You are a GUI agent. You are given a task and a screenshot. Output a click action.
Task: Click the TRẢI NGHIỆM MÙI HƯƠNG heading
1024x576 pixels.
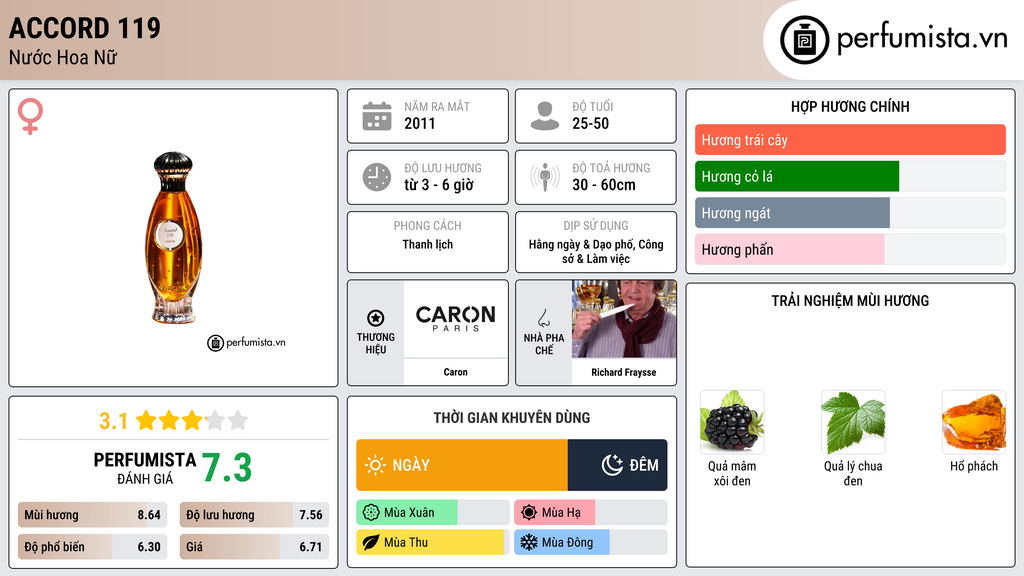tap(850, 301)
